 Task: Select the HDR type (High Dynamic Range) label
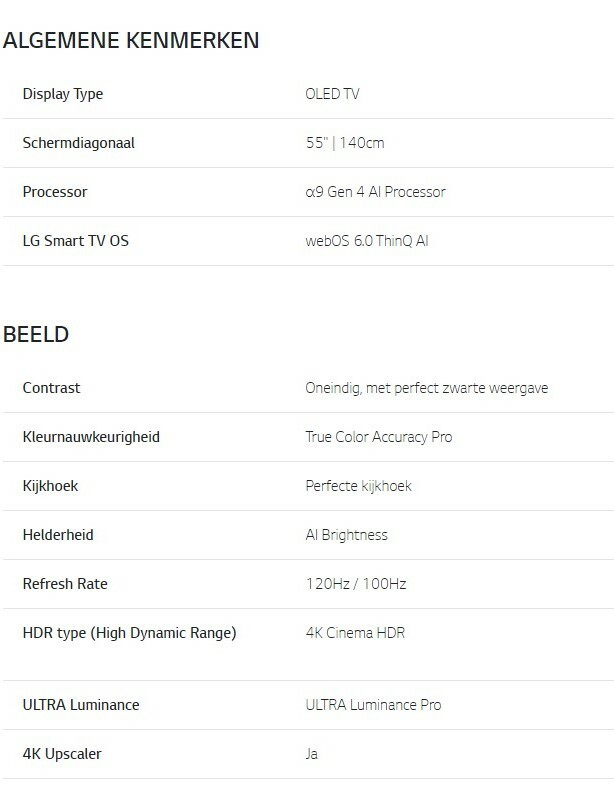129,633
